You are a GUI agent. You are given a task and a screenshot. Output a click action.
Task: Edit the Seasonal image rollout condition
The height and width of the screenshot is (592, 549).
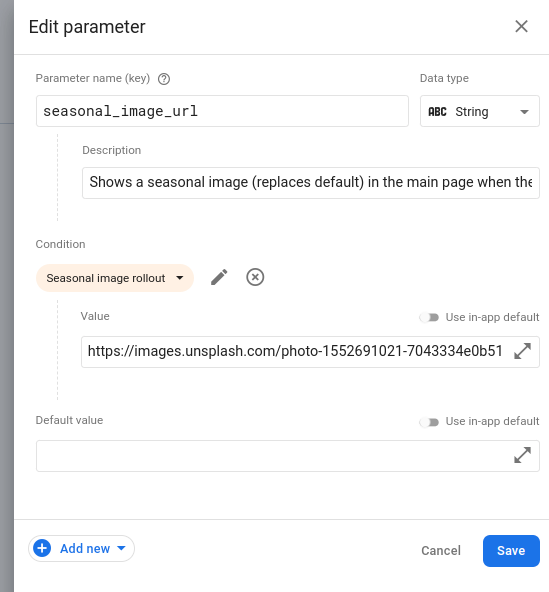click(x=219, y=277)
